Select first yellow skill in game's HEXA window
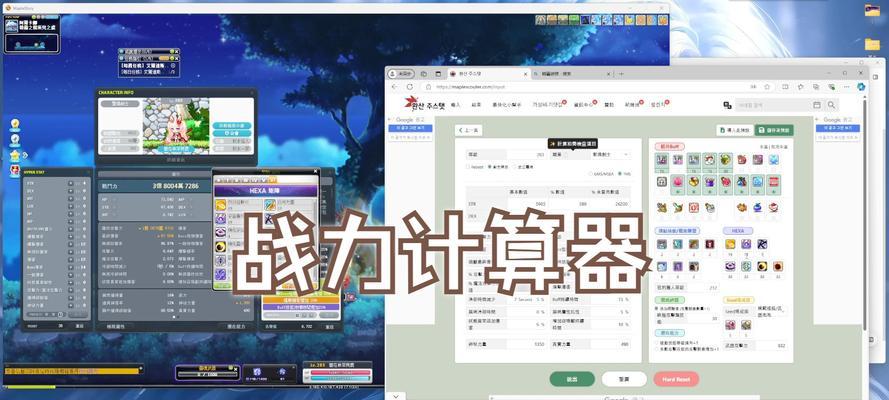The height and width of the screenshot is (400, 889). pos(220,203)
